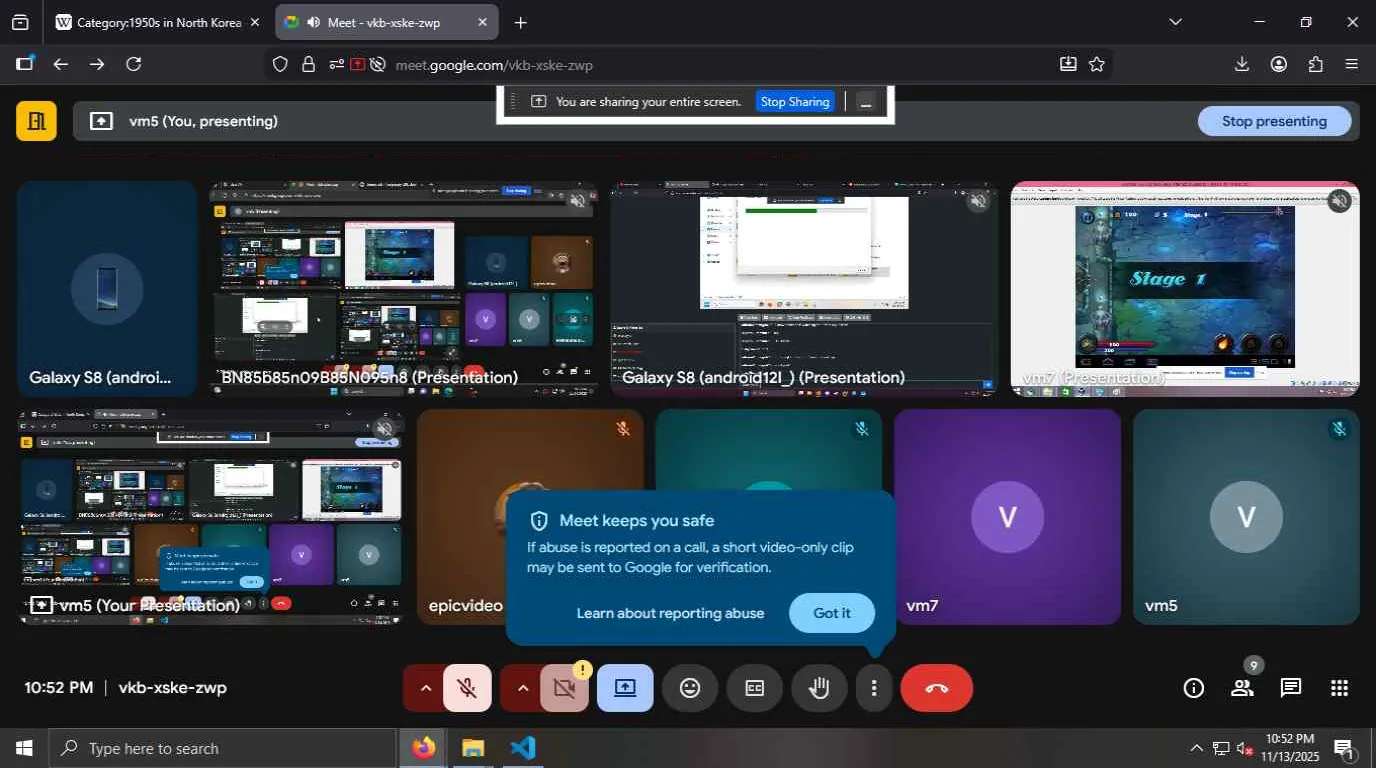Viewport: 1376px width, 768px height.
Task: Close the Meet browser tab
Action: 482,22
